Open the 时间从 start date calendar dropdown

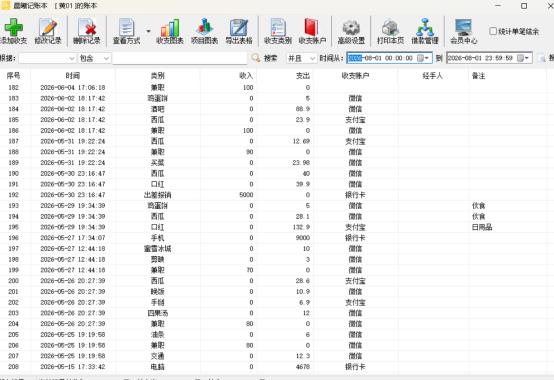tap(423, 58)
